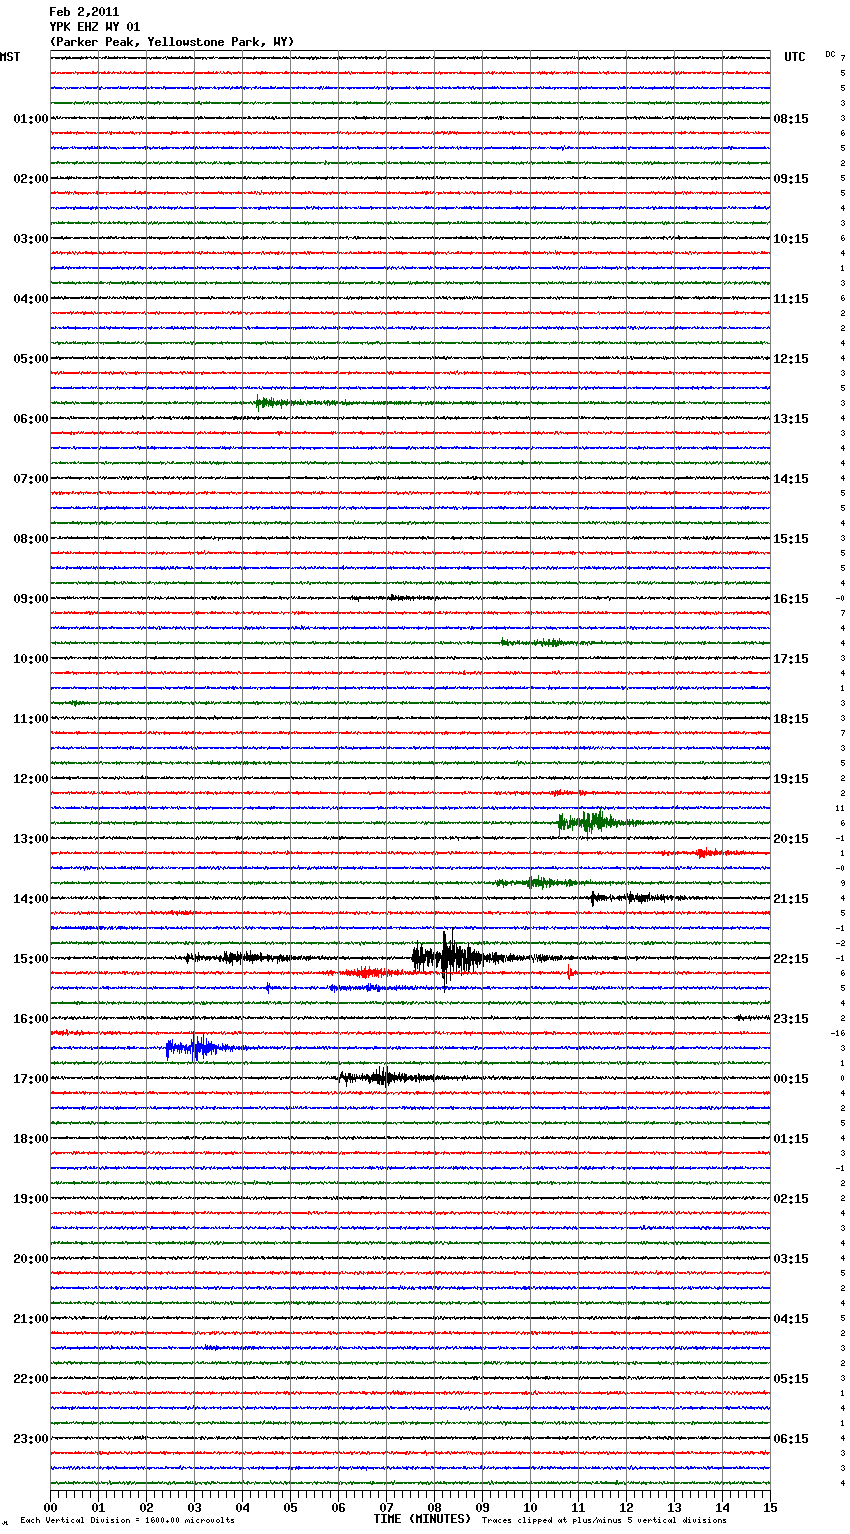Click minute 15 on the bottom axis

click(x=770, y=1507)
